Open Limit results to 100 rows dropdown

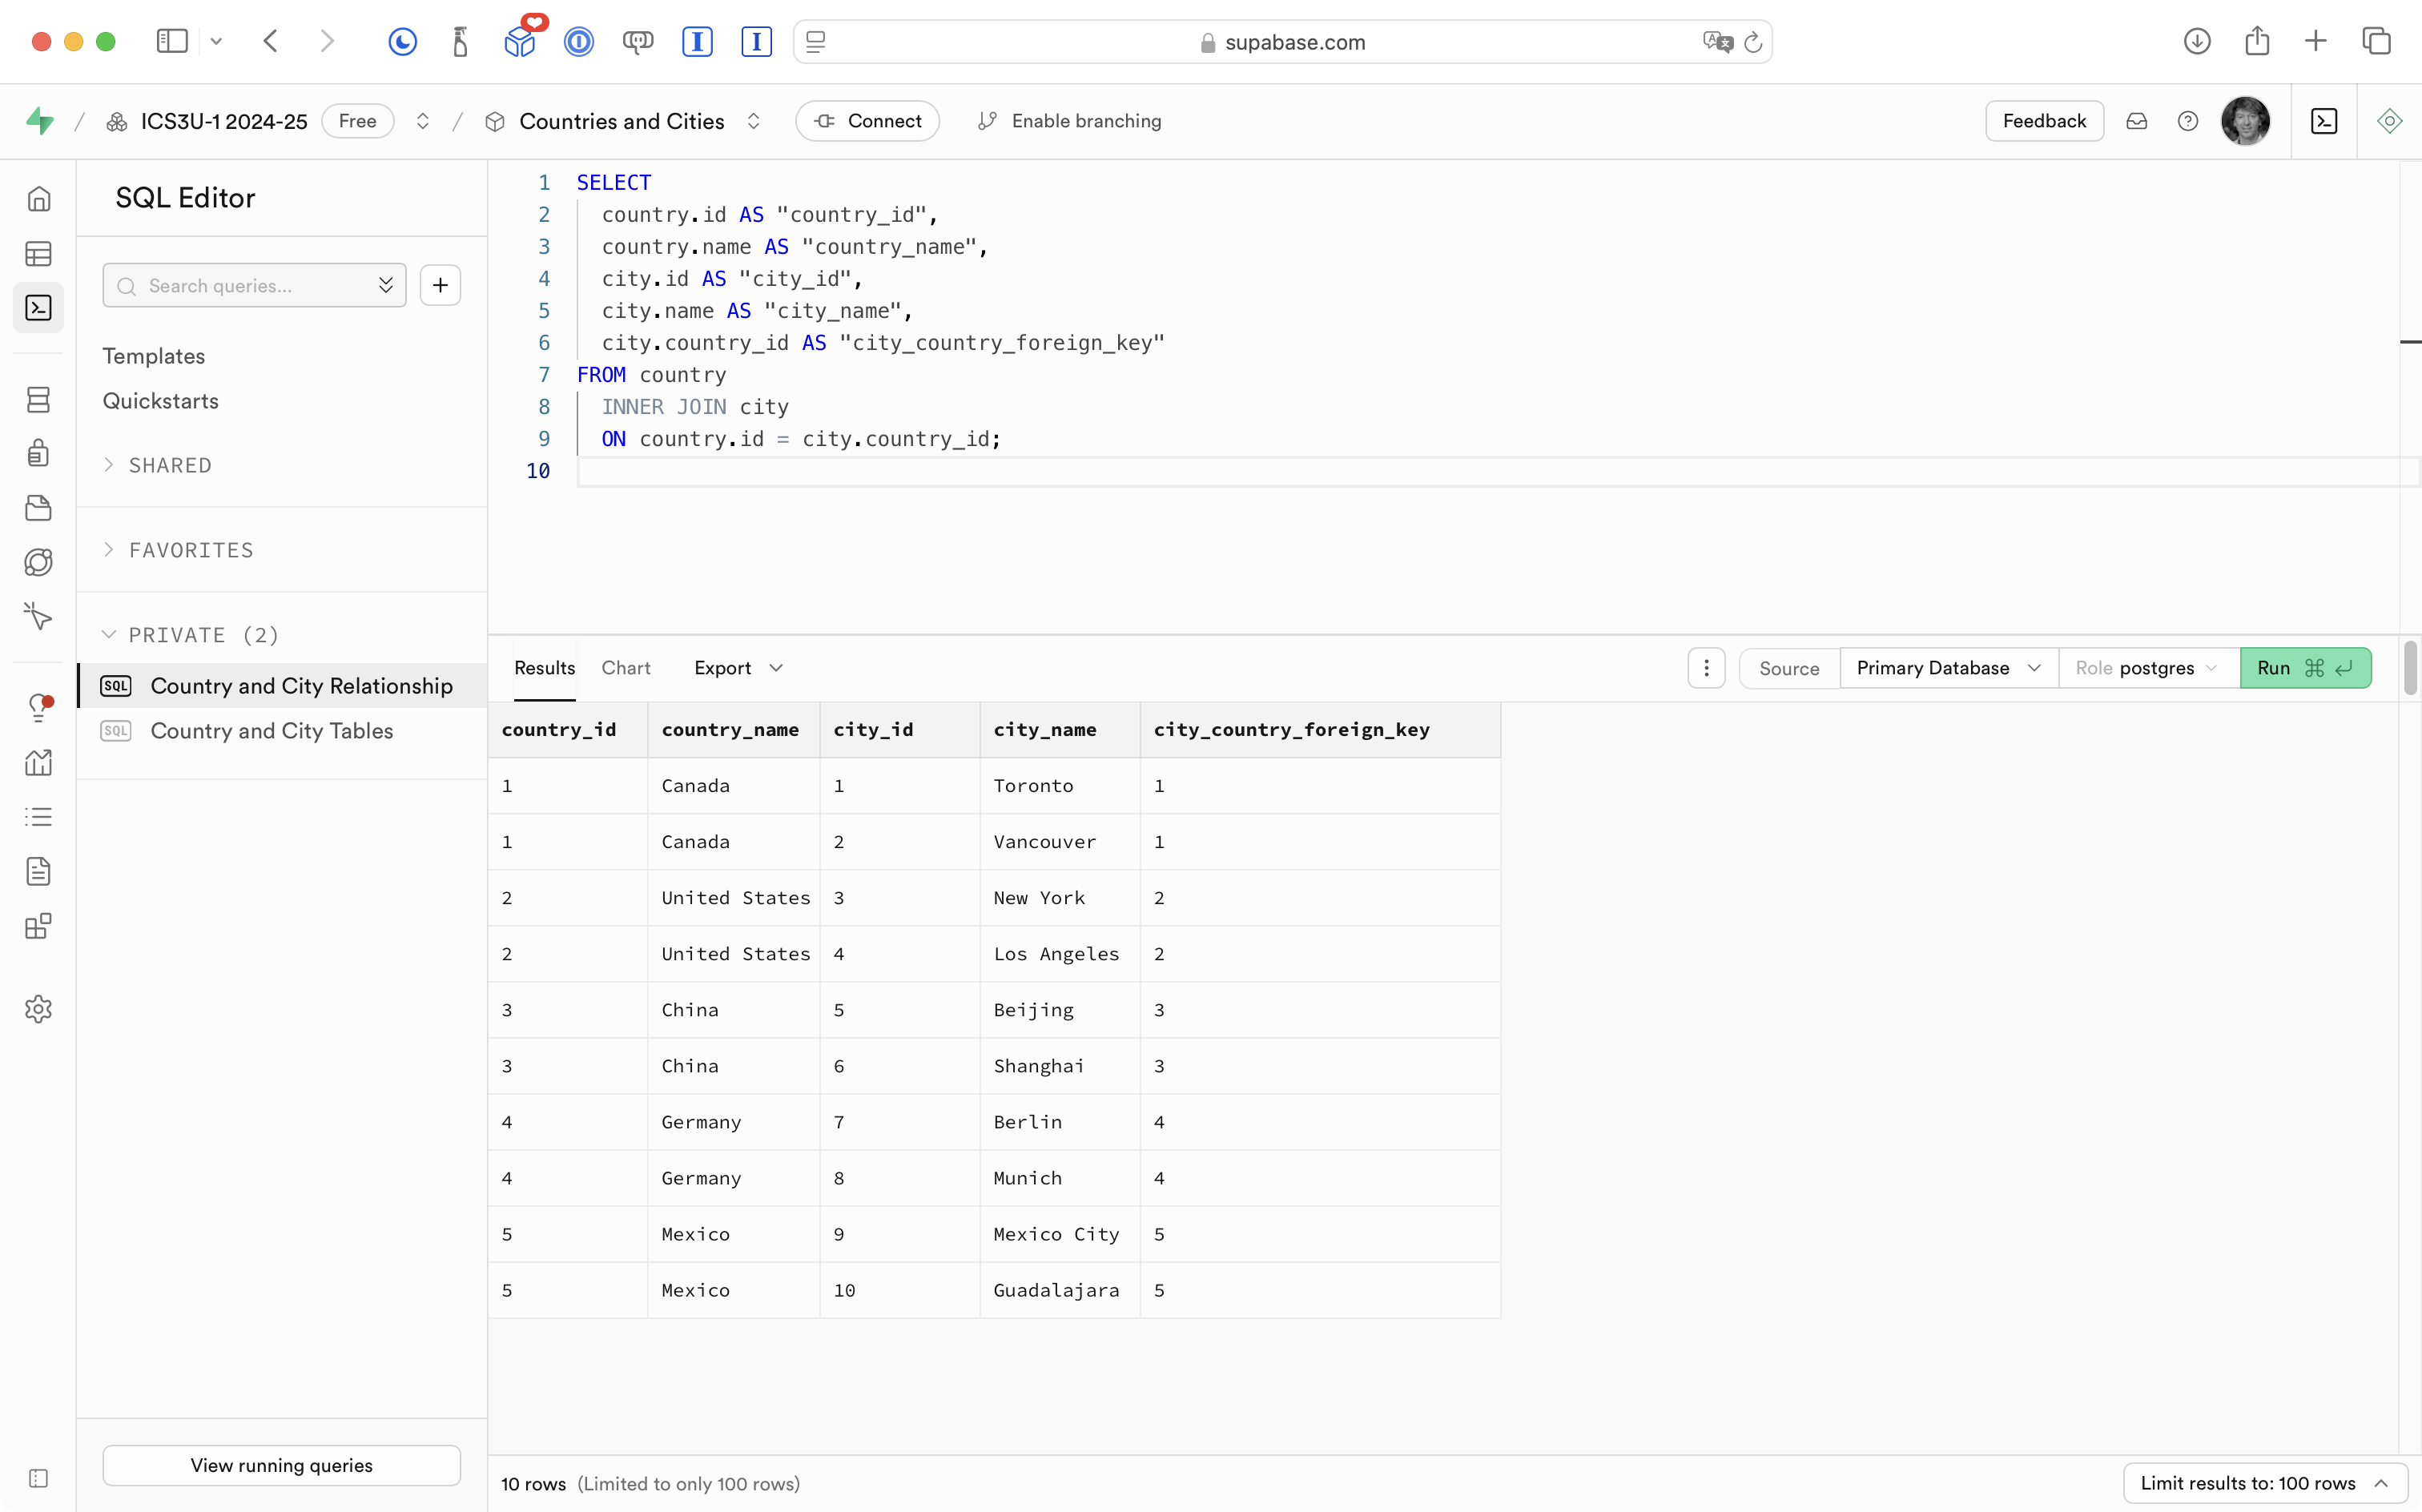tap(2263, 1483)
